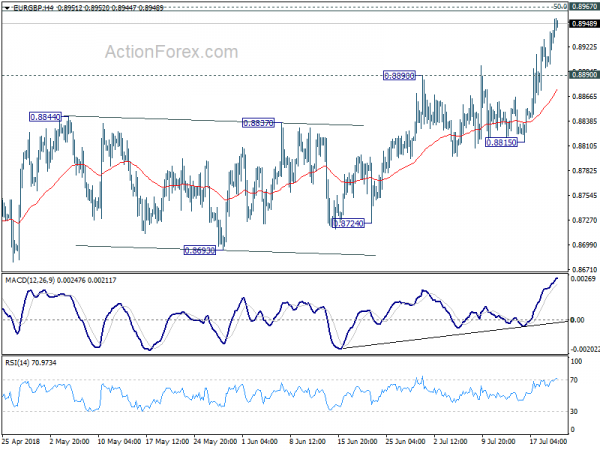This screenshot has height=450, width=600.
Task: Select the 25 Apr 2018 date on the time axis
Action: (22, 440)
